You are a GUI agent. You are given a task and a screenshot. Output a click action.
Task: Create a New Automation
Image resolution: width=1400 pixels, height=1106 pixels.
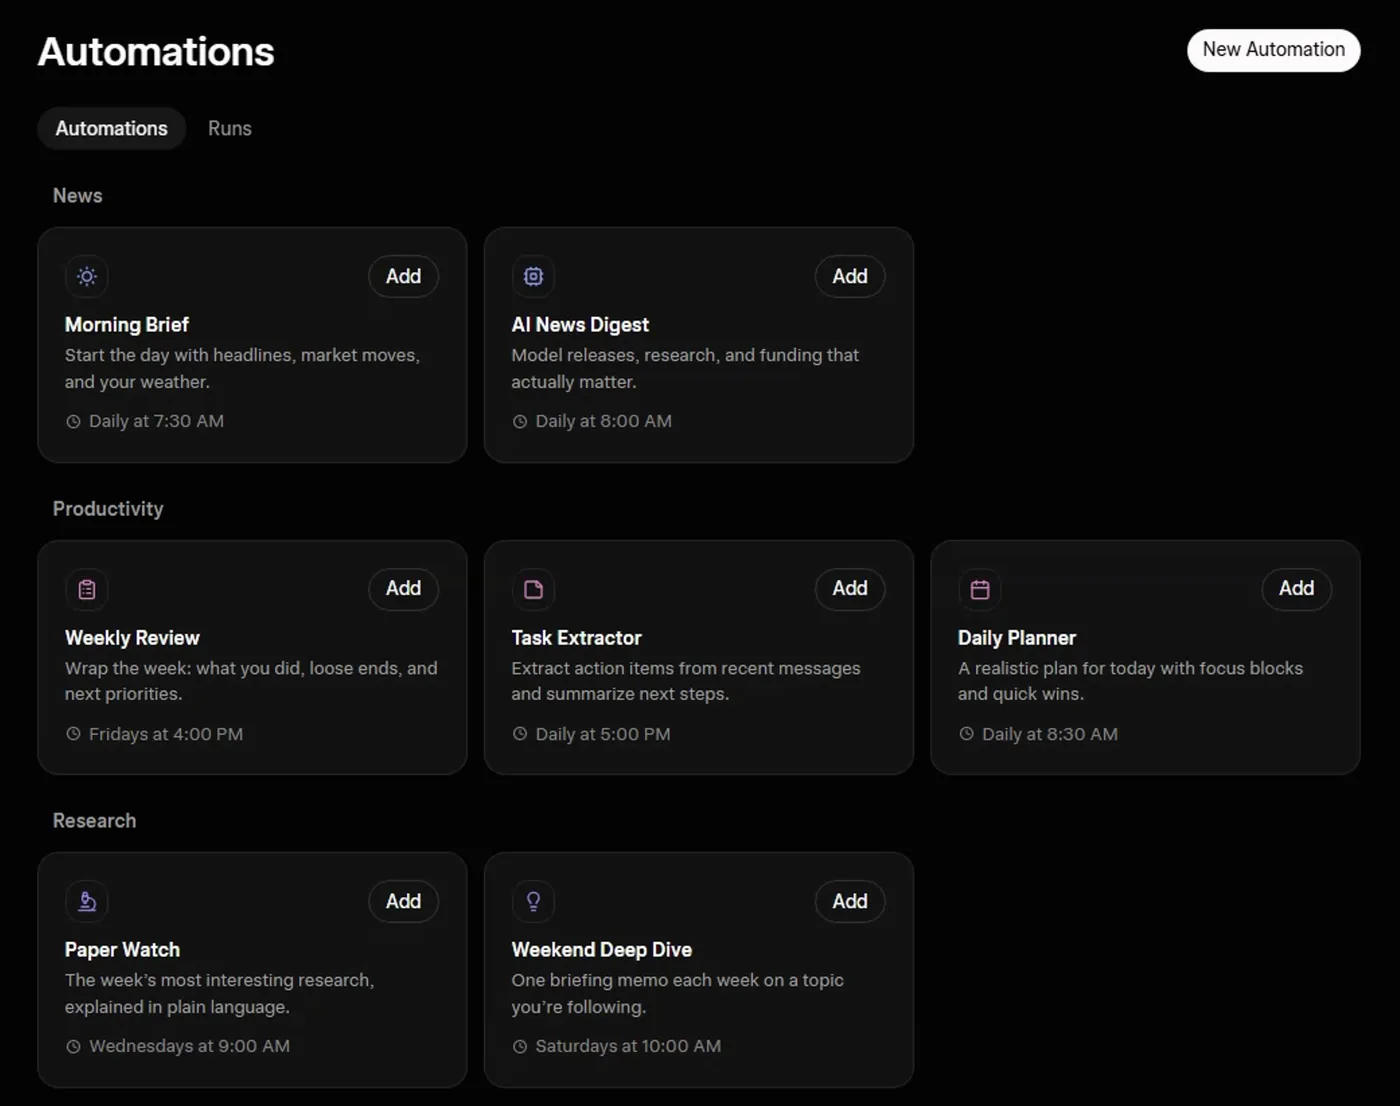pos(1273,50)
